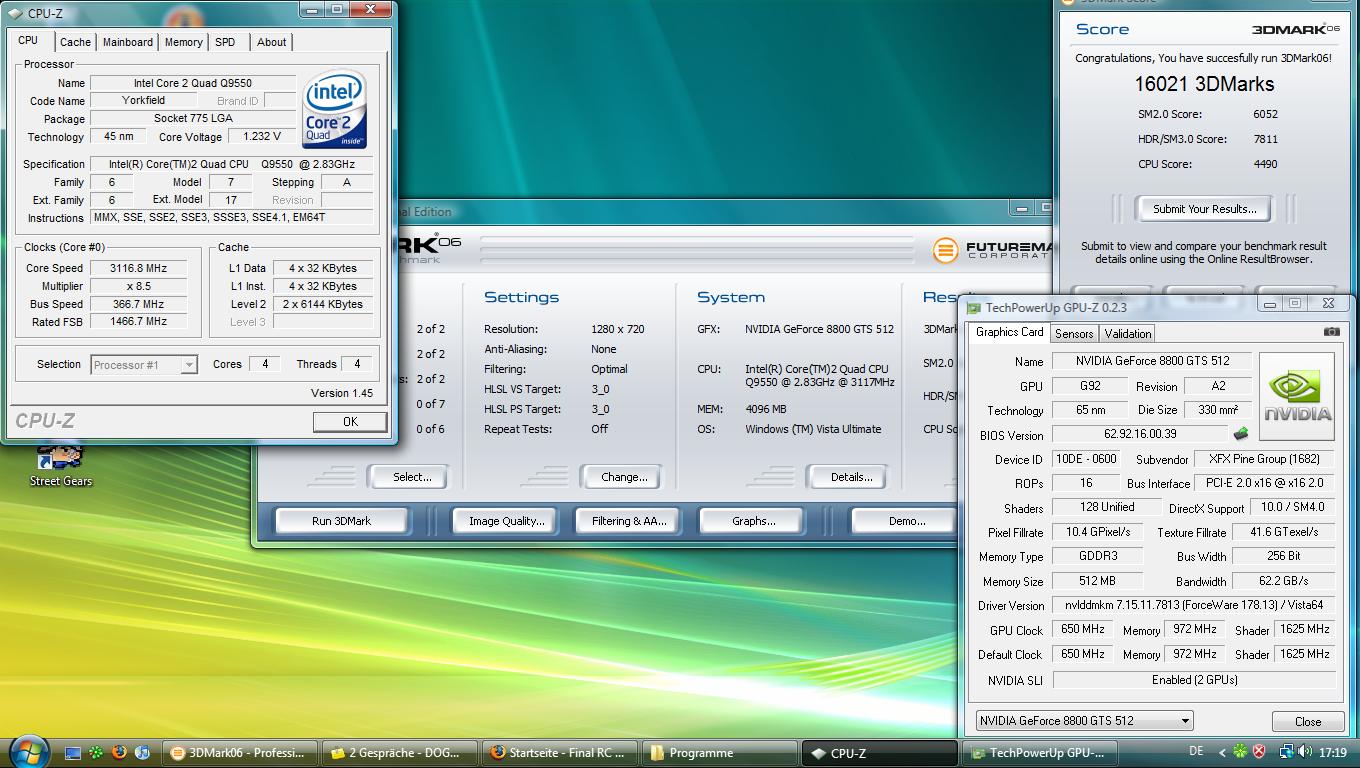Screen dimensions: 1360x768
Task: Open the GPU selection dropdown in GPU-Z
Action: point(1085,721)
